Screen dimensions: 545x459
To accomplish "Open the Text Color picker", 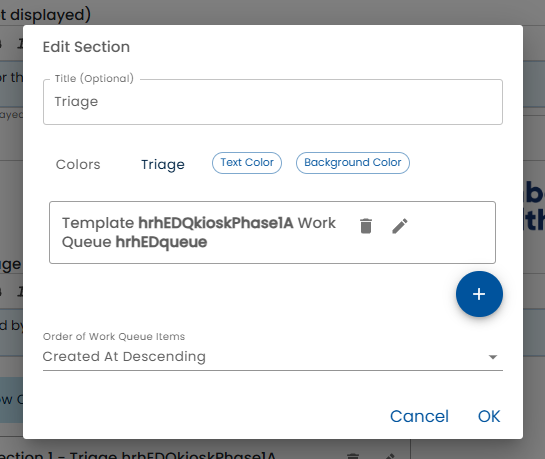I will pyautogui.click(x=247, y=163).
